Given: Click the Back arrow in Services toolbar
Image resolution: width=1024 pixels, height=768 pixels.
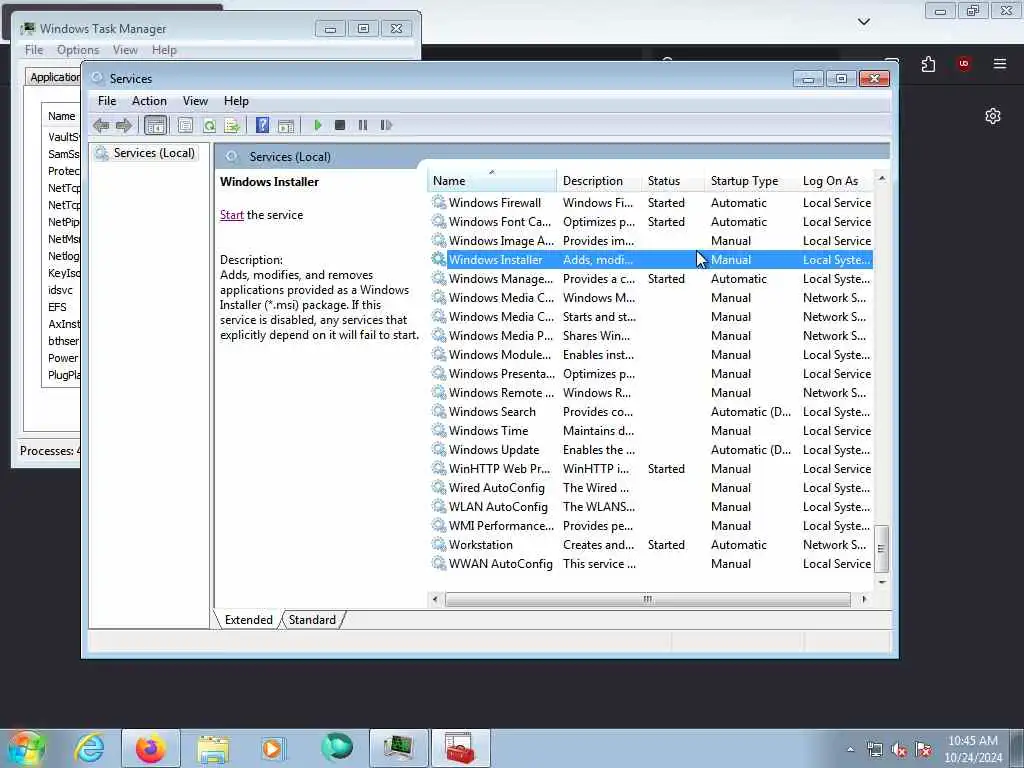Looking at the screenshot, I should [101, 125].
